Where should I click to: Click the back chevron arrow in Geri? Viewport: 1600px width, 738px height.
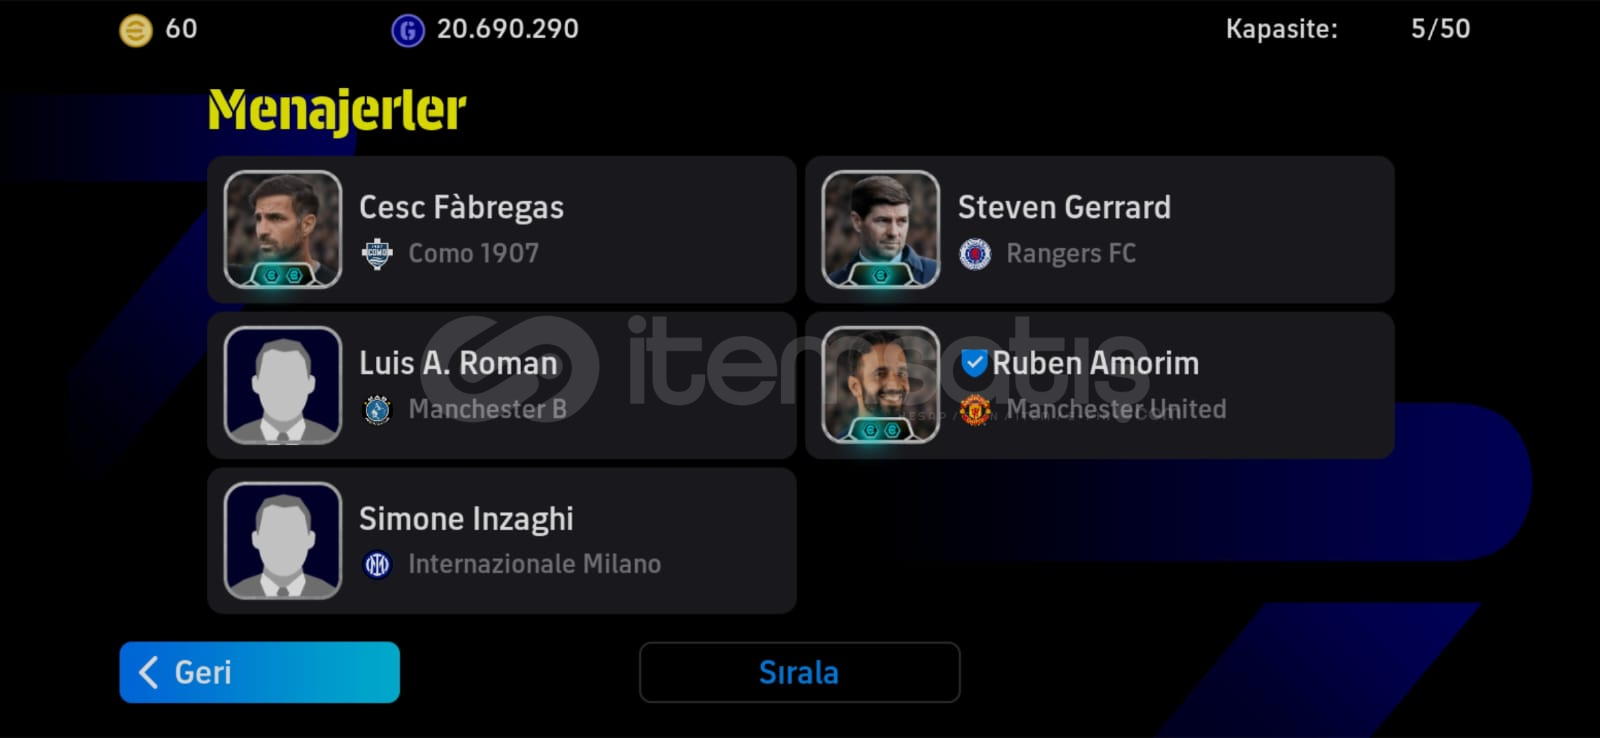coord(149,672)
